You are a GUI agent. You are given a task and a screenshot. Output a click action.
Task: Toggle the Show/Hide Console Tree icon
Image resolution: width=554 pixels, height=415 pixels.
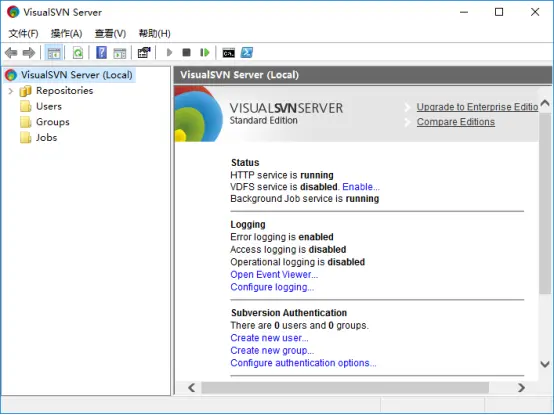54,53
